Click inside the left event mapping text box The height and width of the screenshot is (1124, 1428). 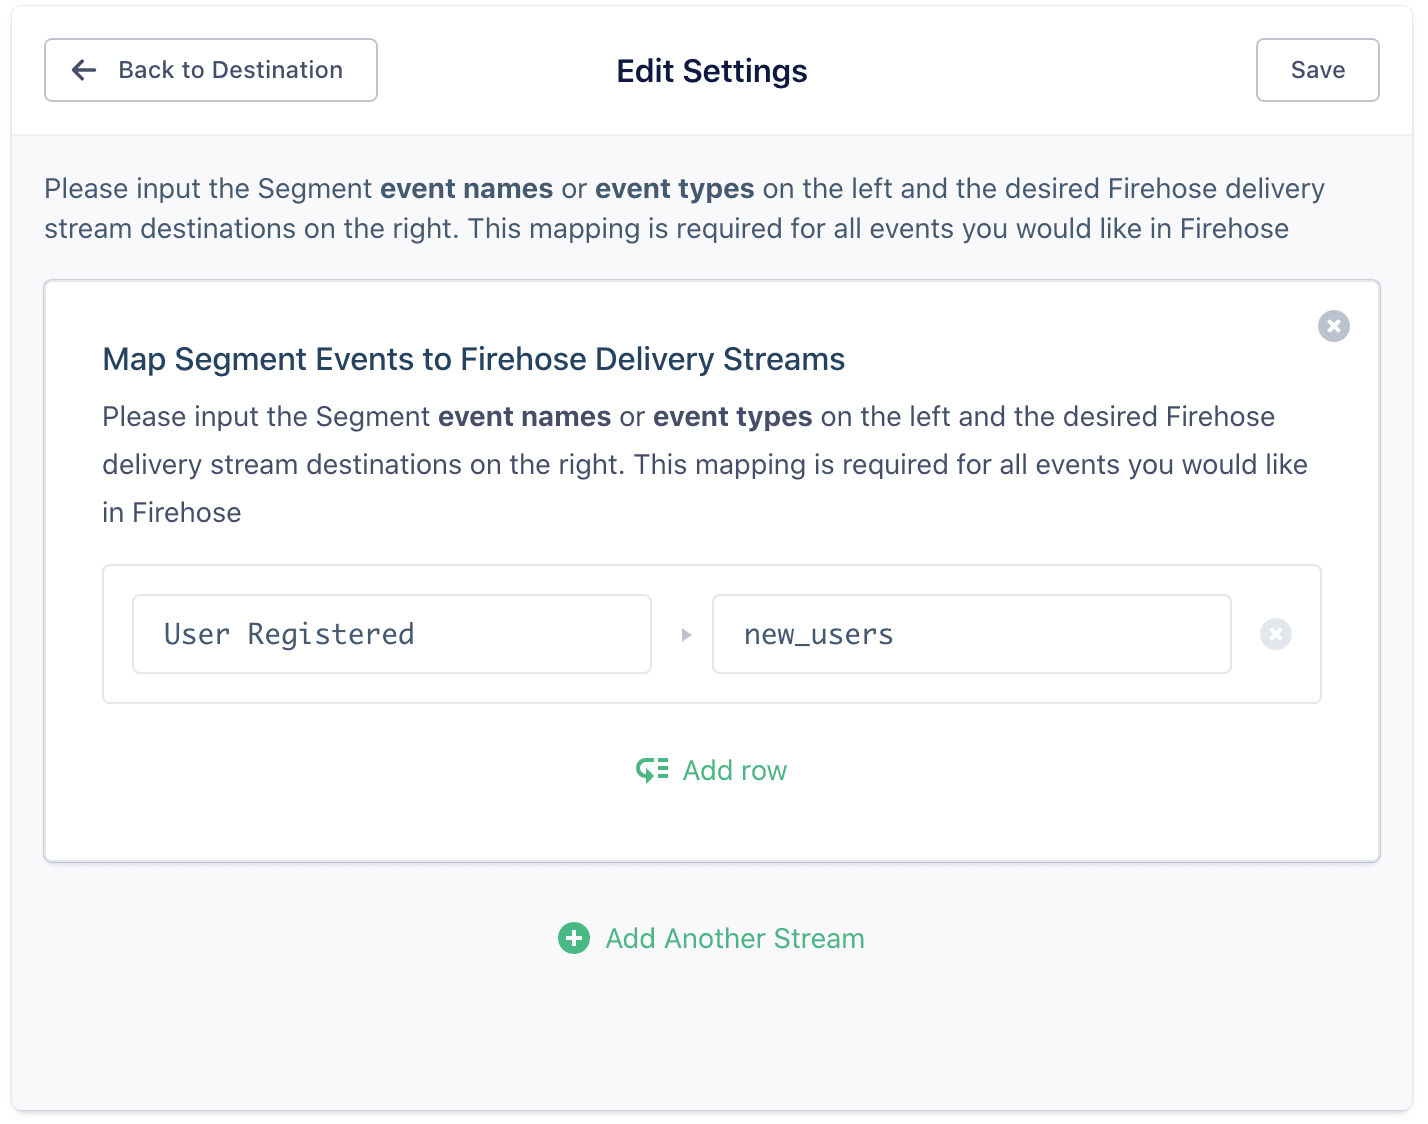(x=391, y=634)
